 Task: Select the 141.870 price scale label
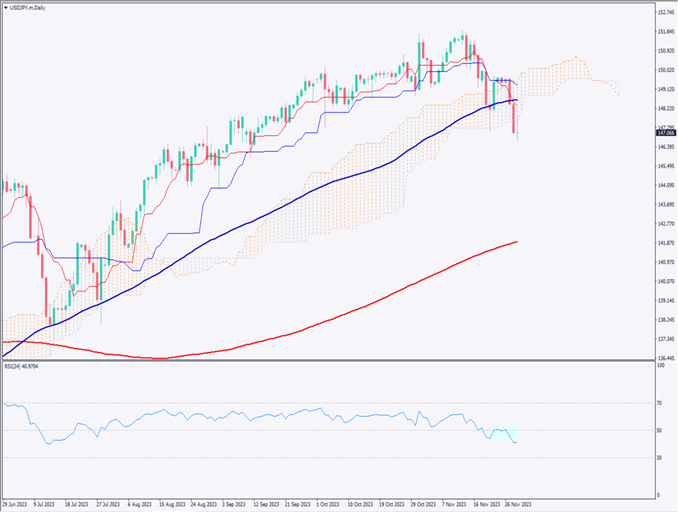[x=663, y=243]
